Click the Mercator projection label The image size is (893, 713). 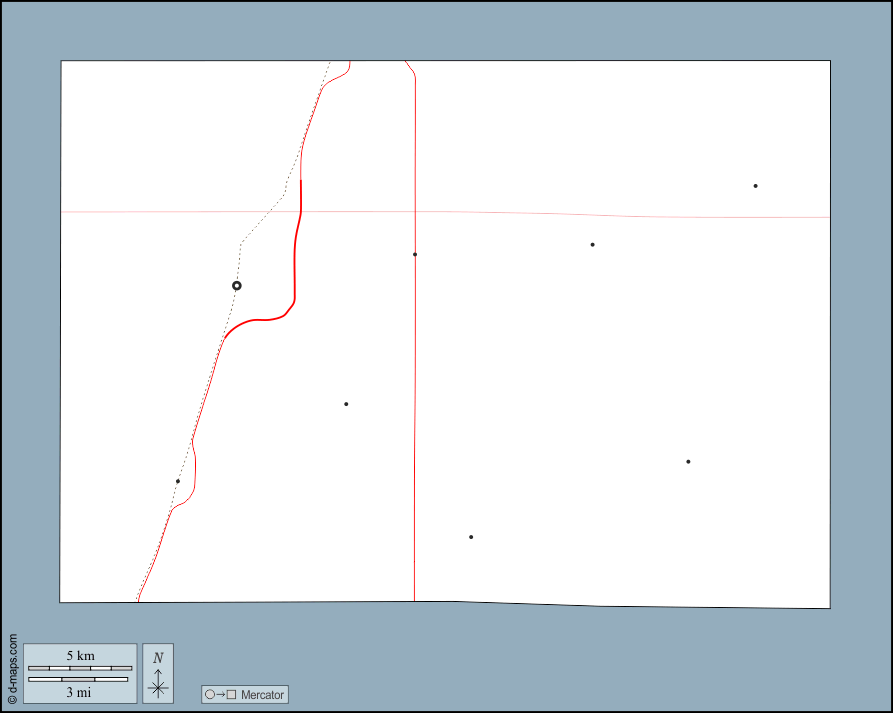tap(262, 695)
